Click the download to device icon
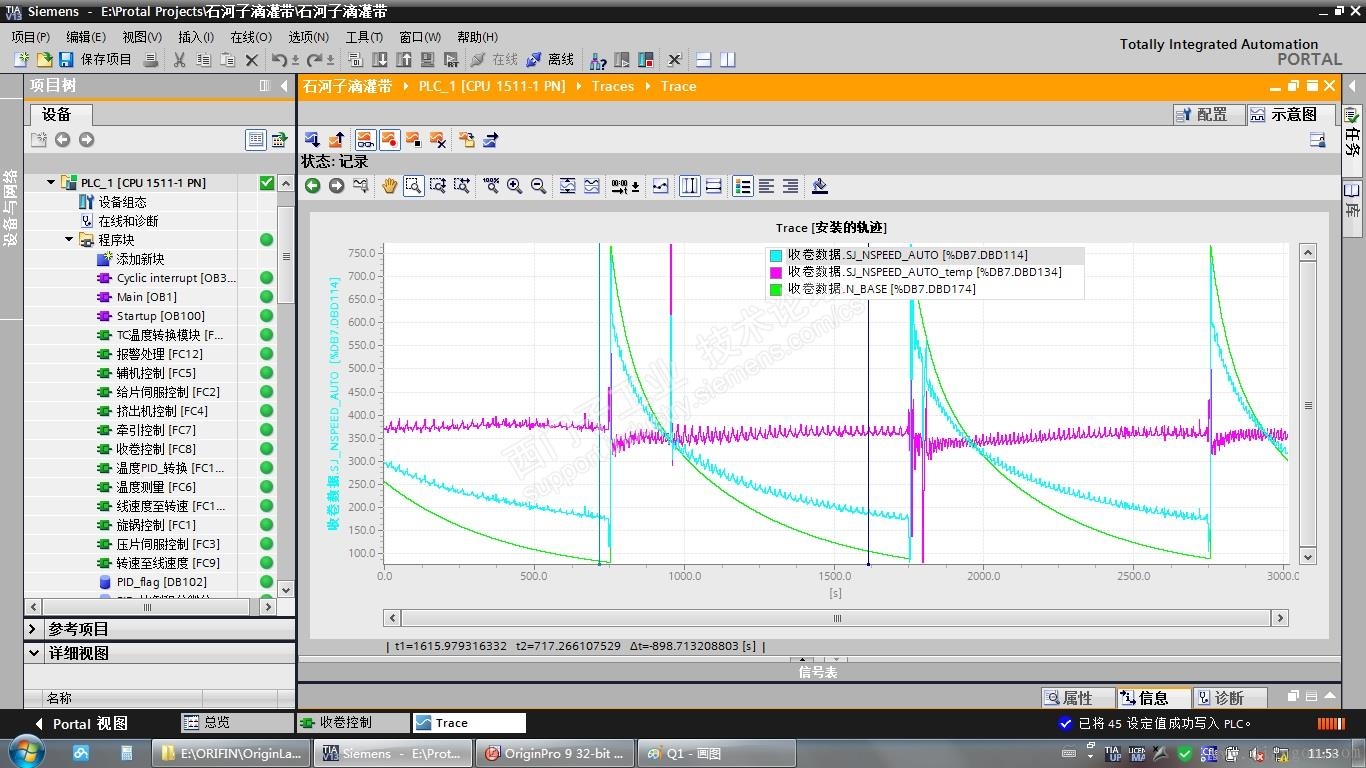This screenshot has height=768, width=1366. [379, 60]
